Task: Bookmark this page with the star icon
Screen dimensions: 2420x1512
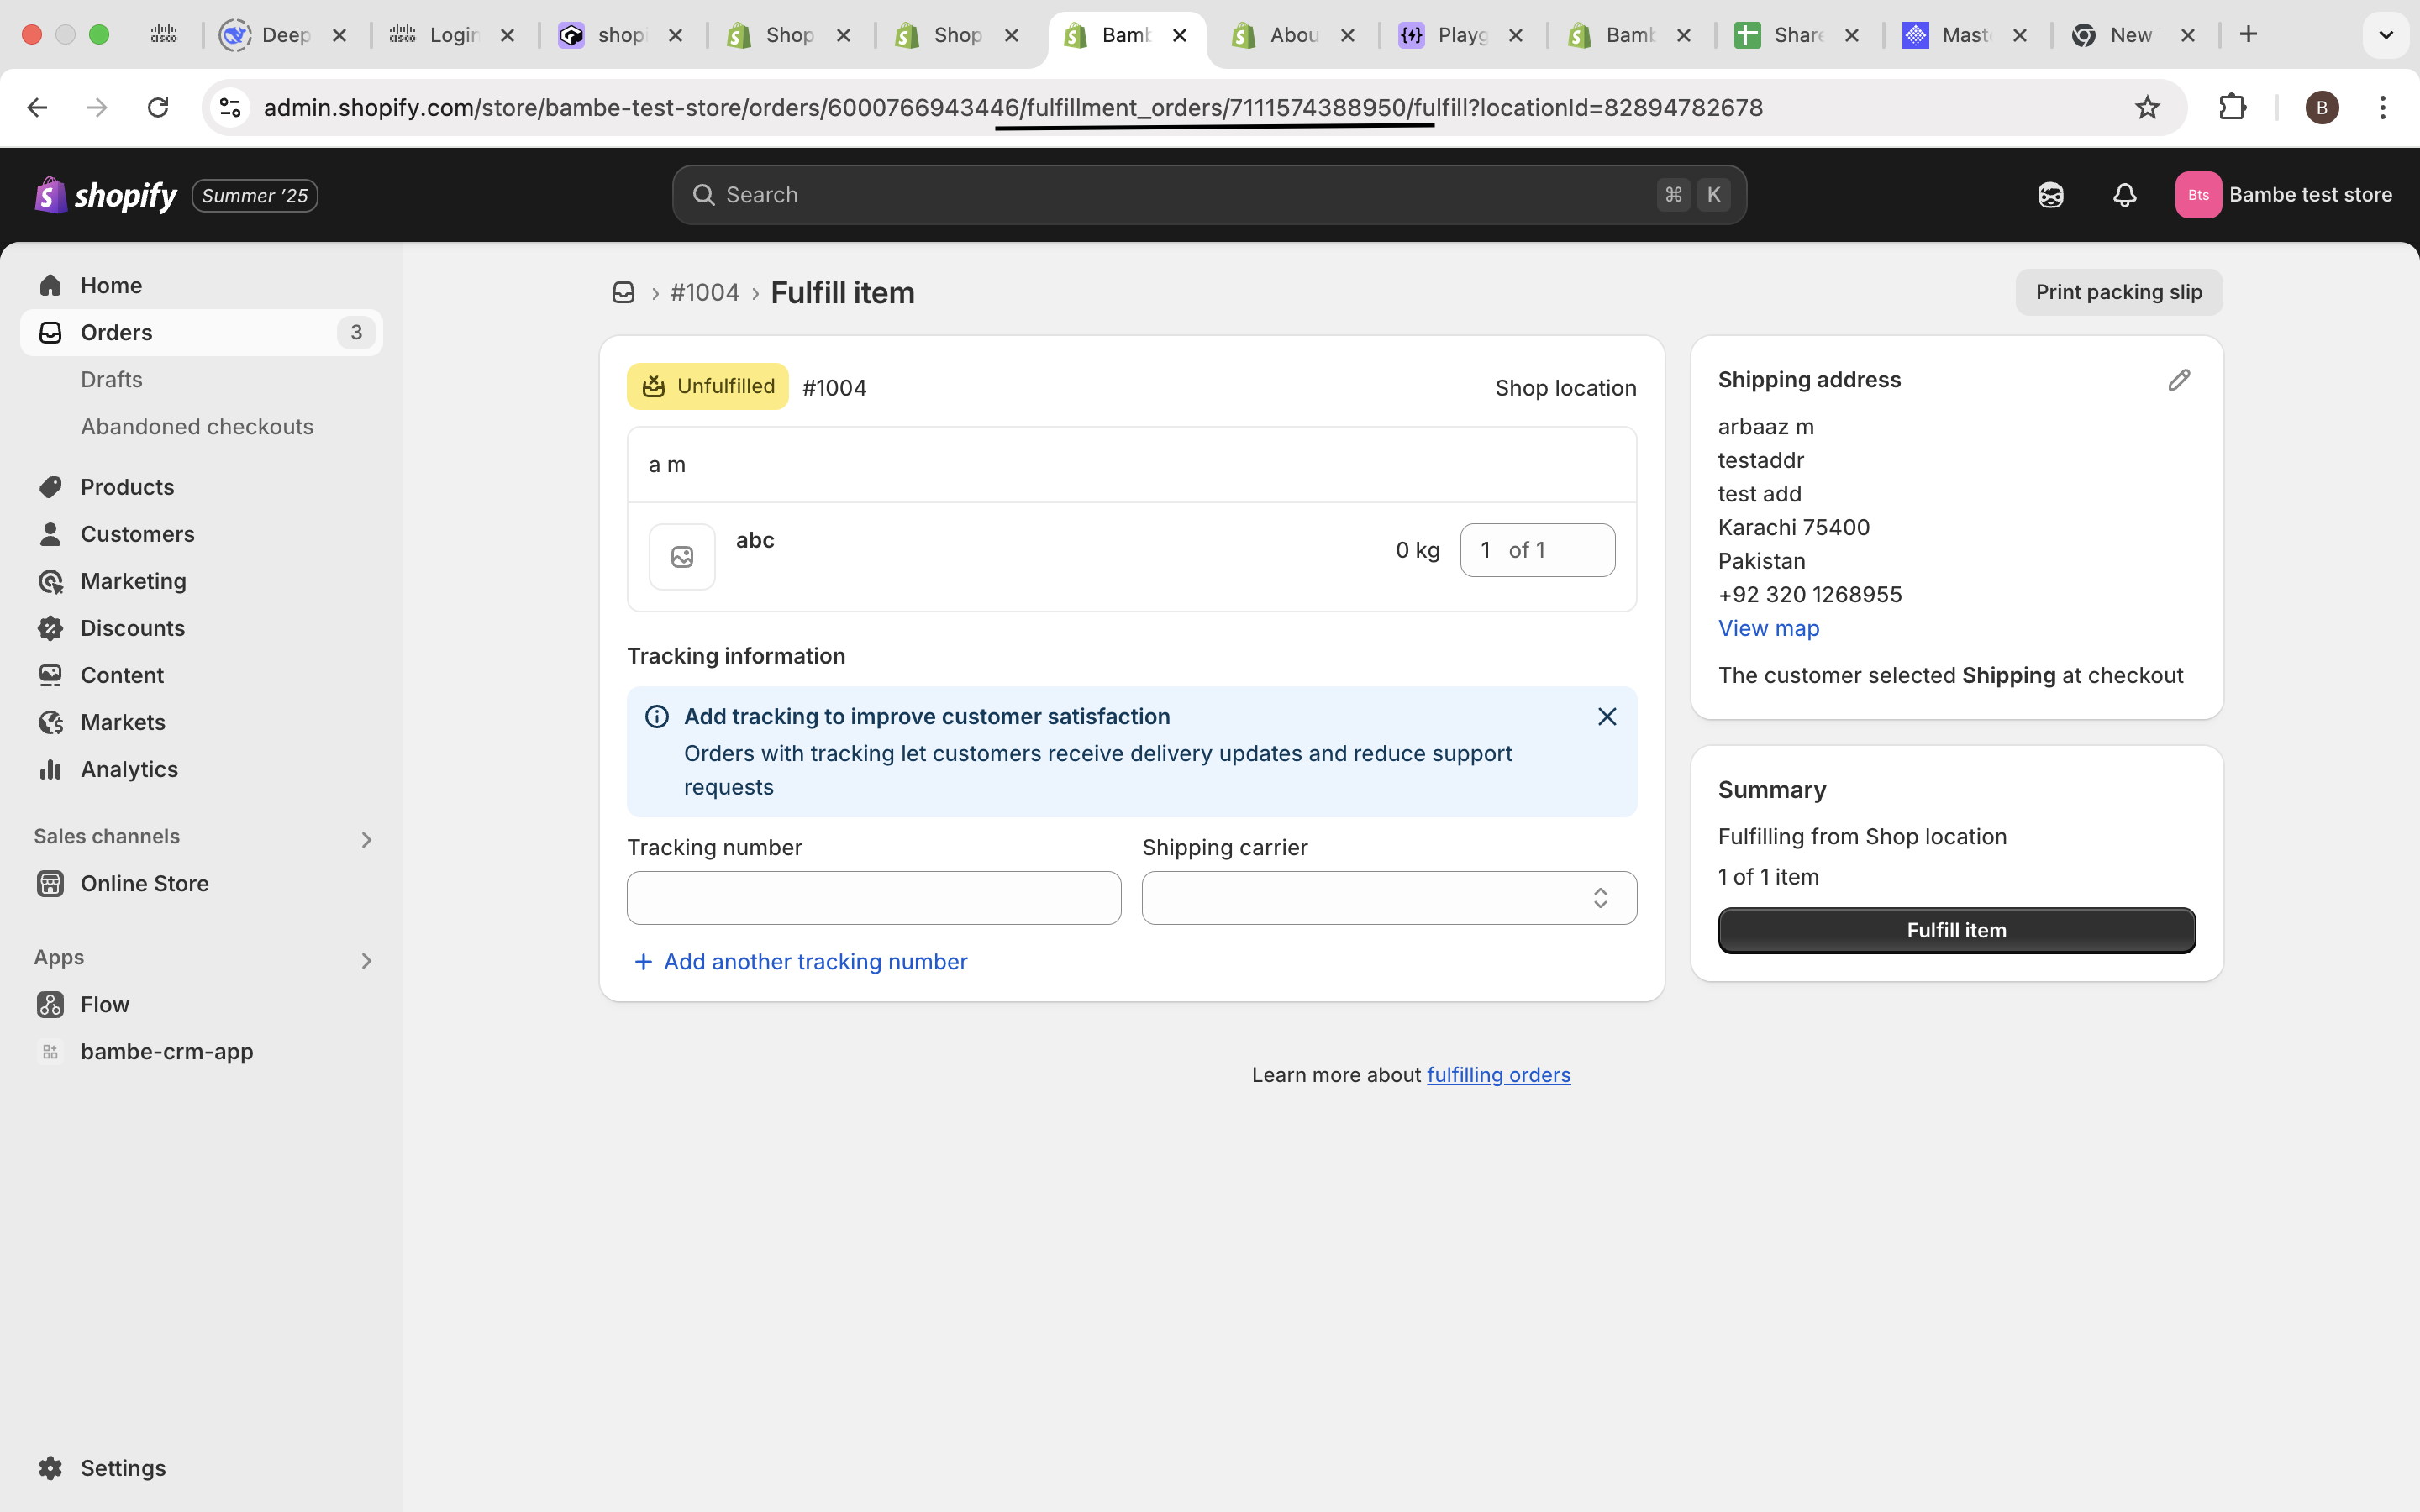Action: click(2146, 108)
